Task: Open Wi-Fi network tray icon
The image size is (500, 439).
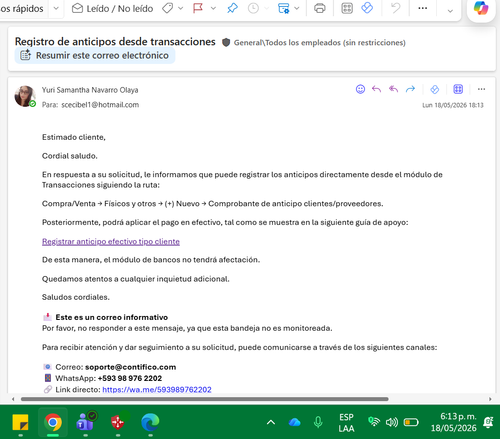Action: click(x=374, y=422)
